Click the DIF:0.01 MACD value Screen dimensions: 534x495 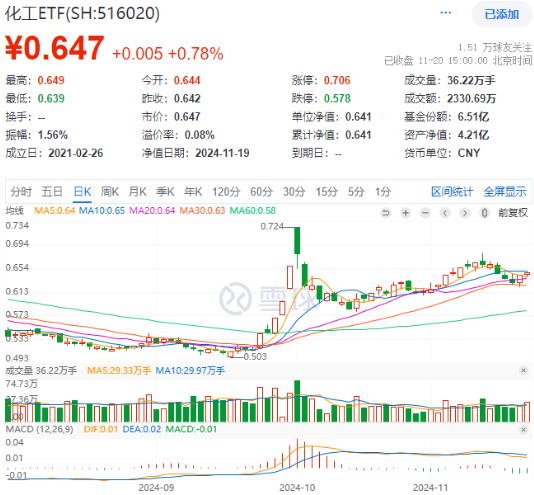click(x=101, y=429)
